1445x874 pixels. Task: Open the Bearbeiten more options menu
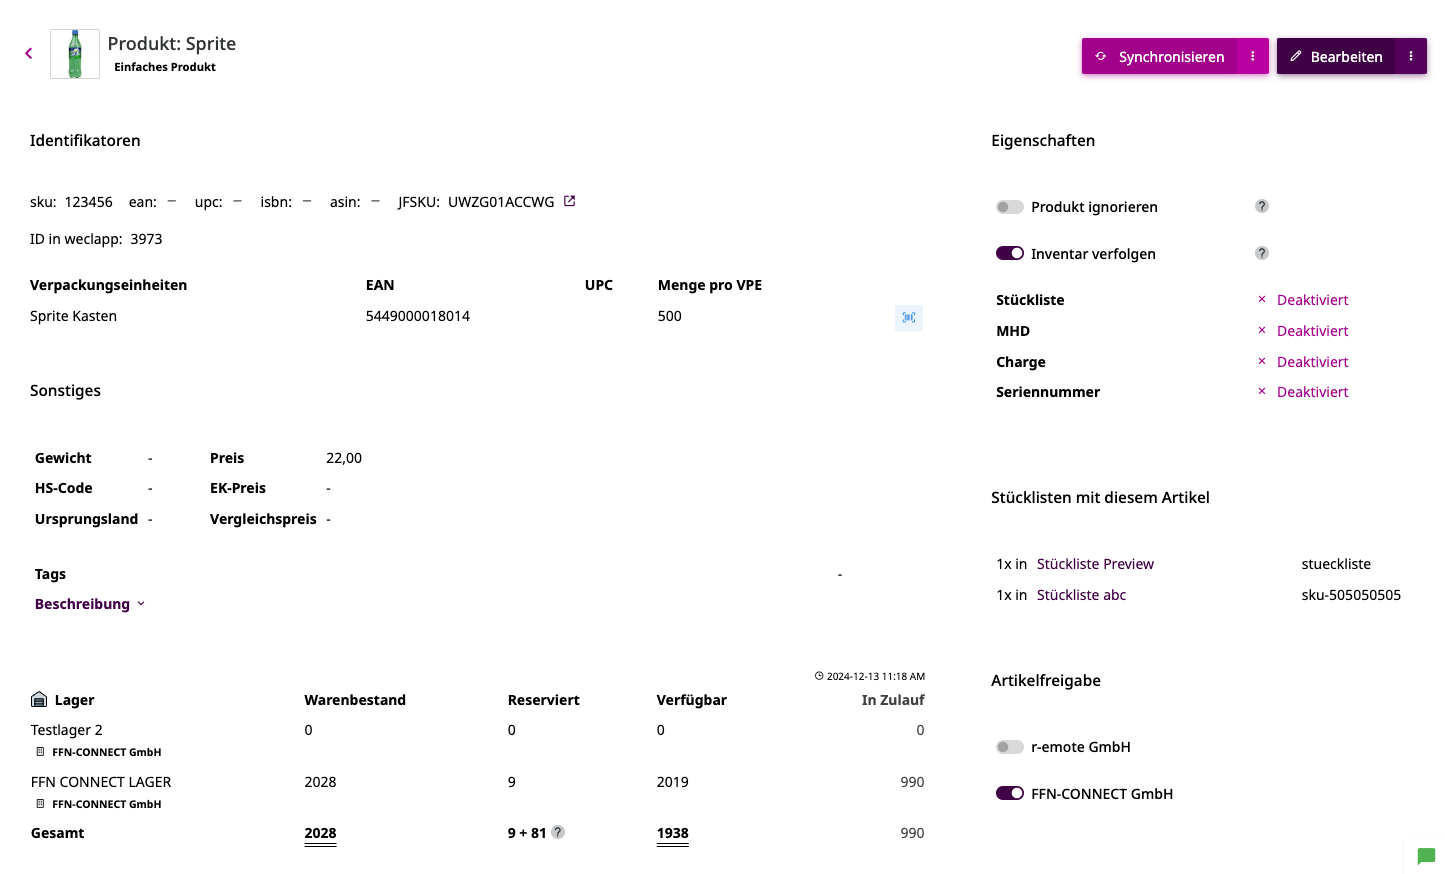[1411, 57]
